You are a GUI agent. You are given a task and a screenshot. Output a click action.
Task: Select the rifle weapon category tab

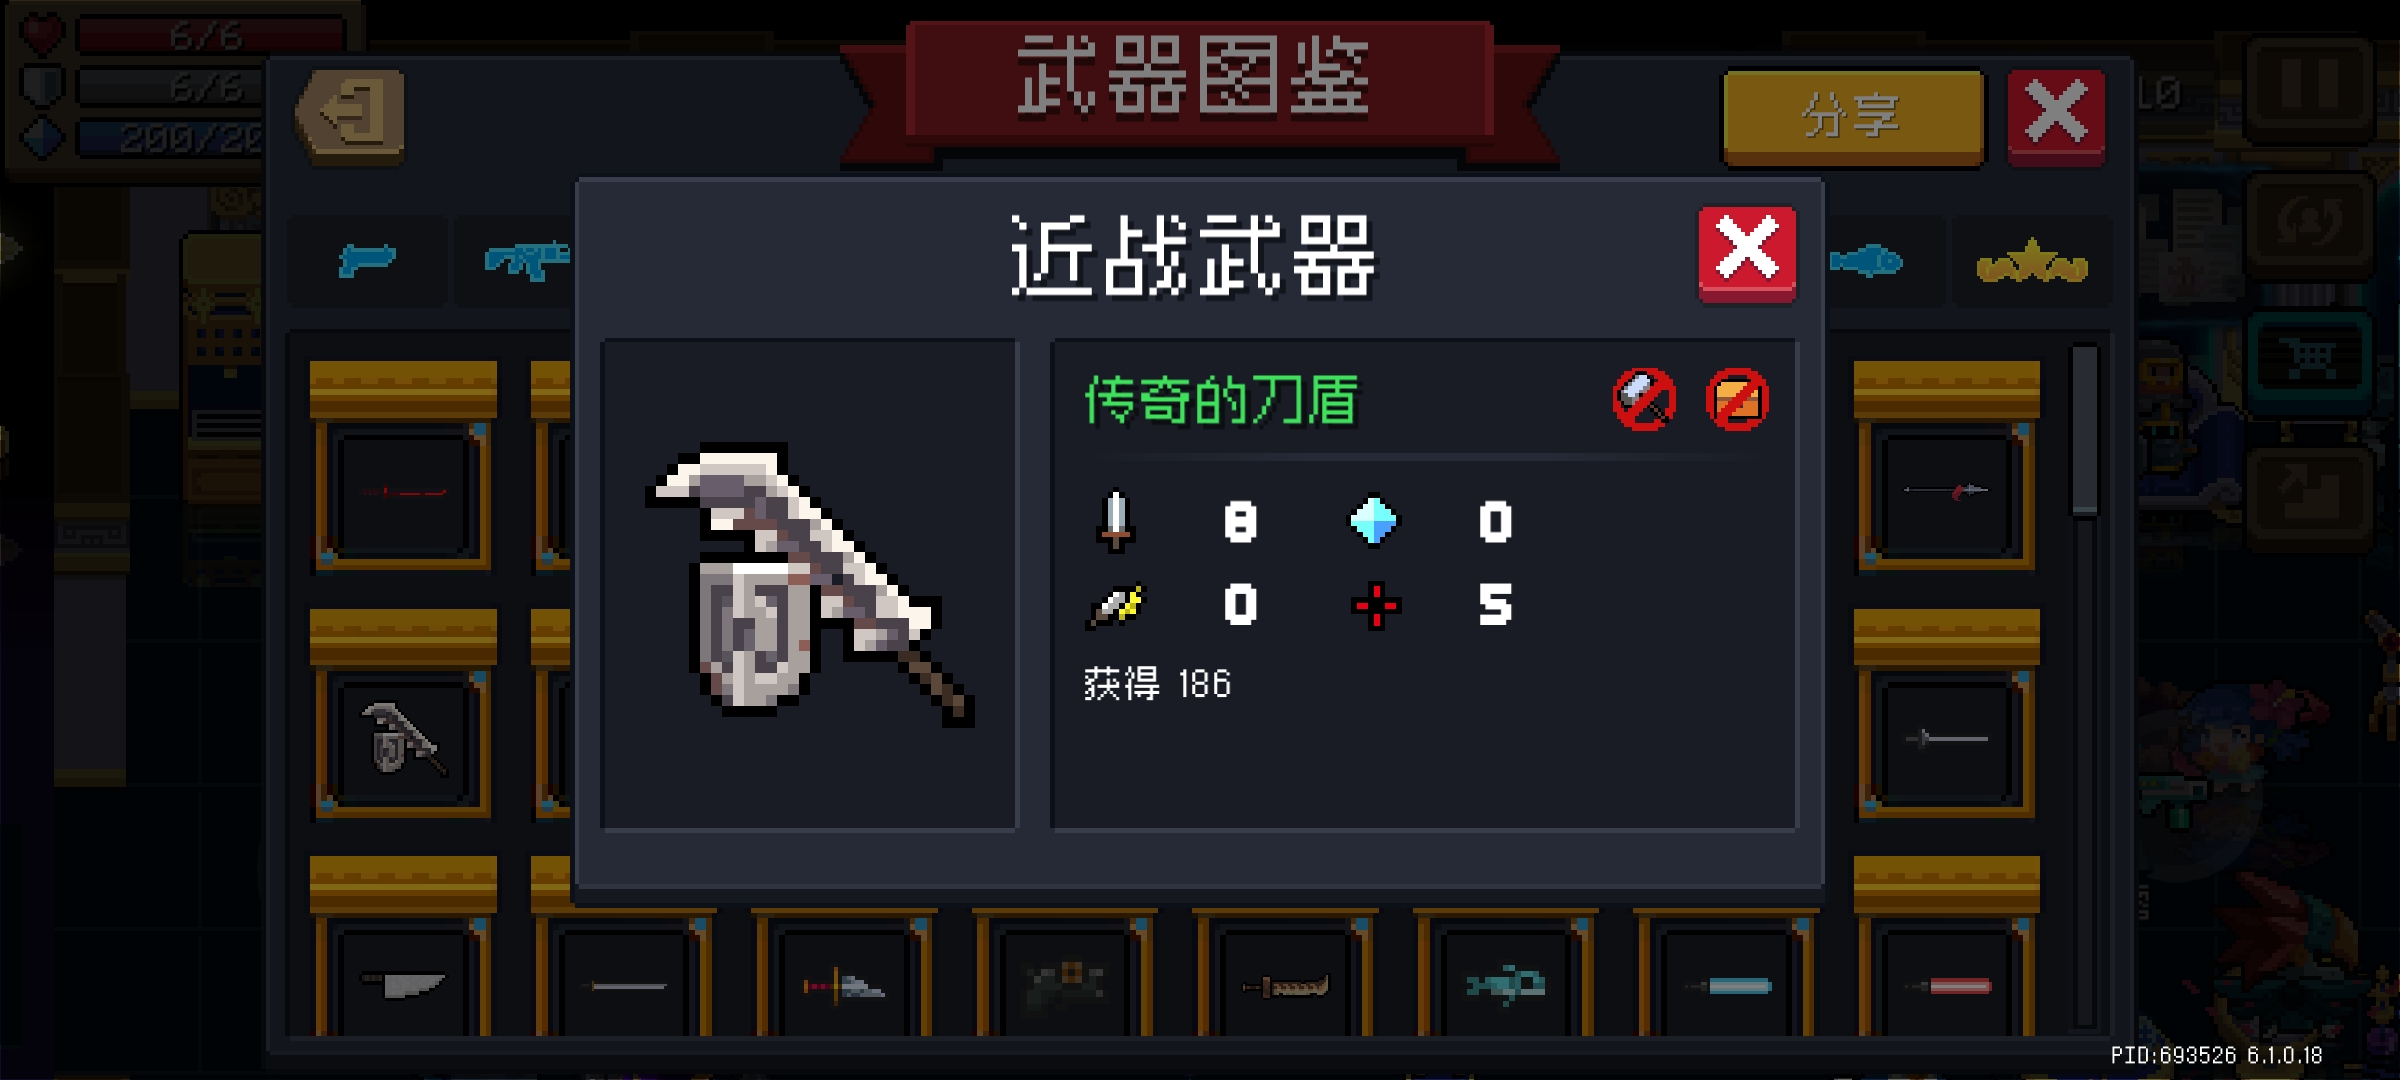[x=524, y=260]
